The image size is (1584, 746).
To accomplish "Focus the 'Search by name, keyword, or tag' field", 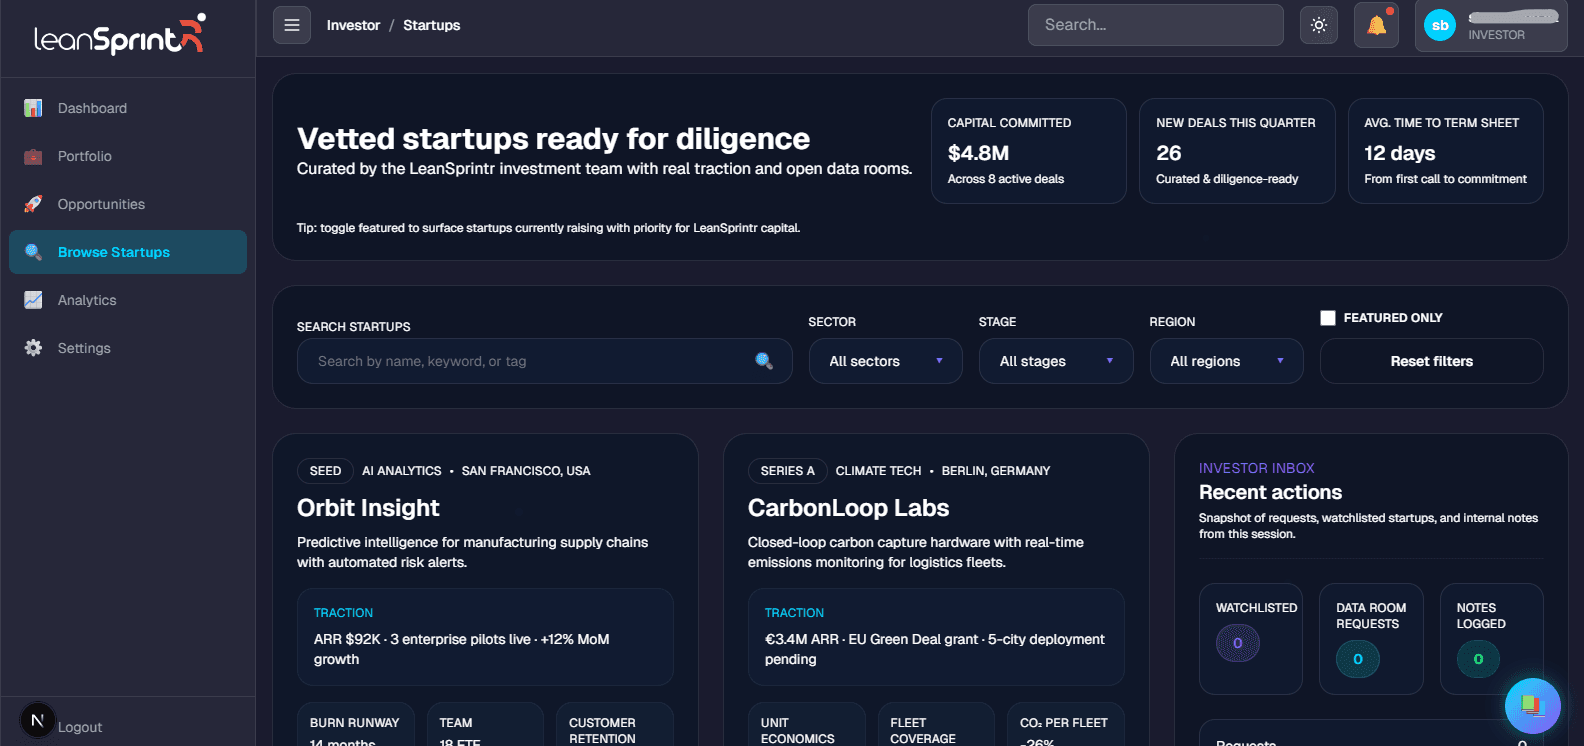I will (545, 361).
